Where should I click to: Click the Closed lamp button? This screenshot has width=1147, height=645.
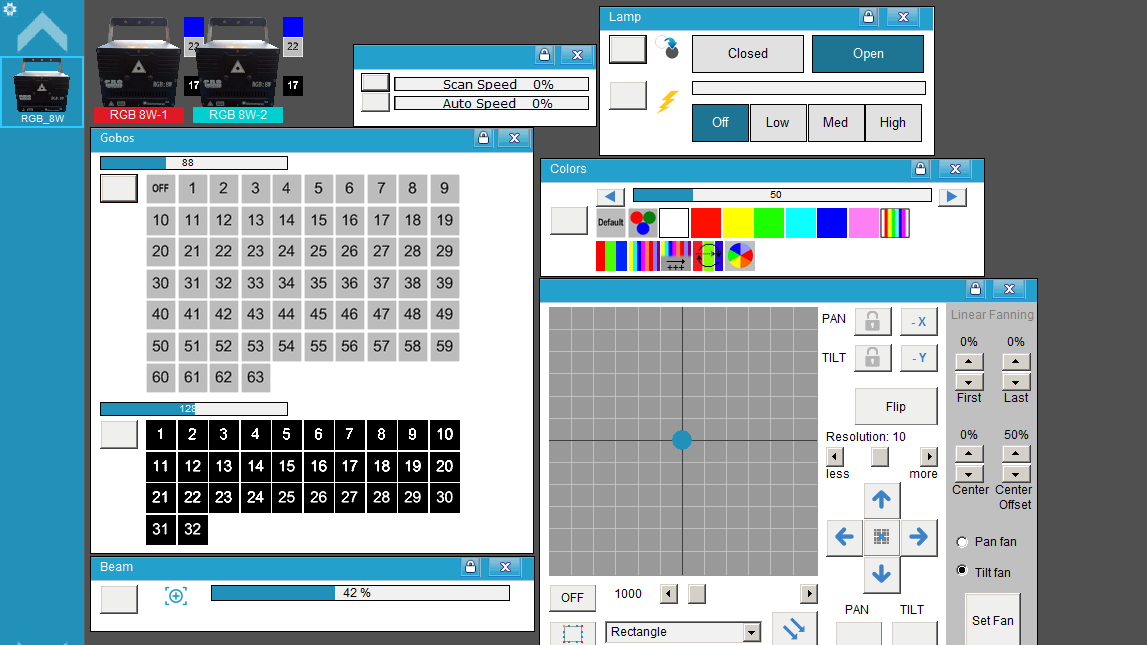748,53
